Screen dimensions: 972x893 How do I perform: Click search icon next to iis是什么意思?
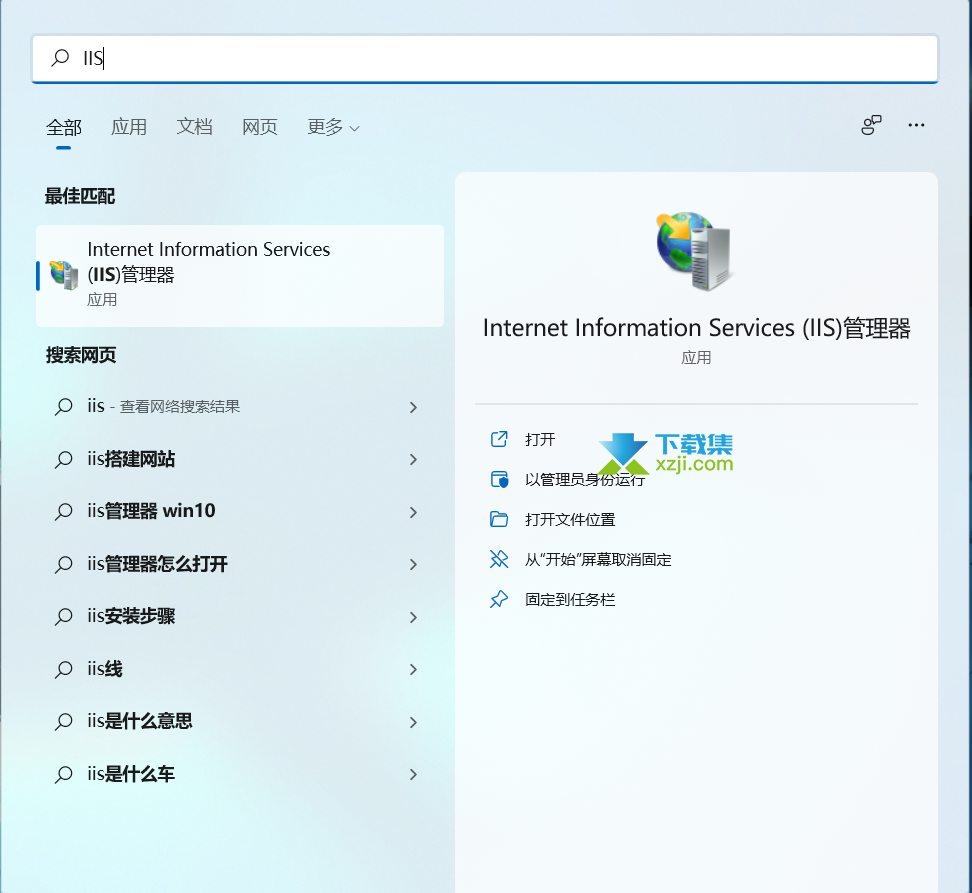point(63,721)
